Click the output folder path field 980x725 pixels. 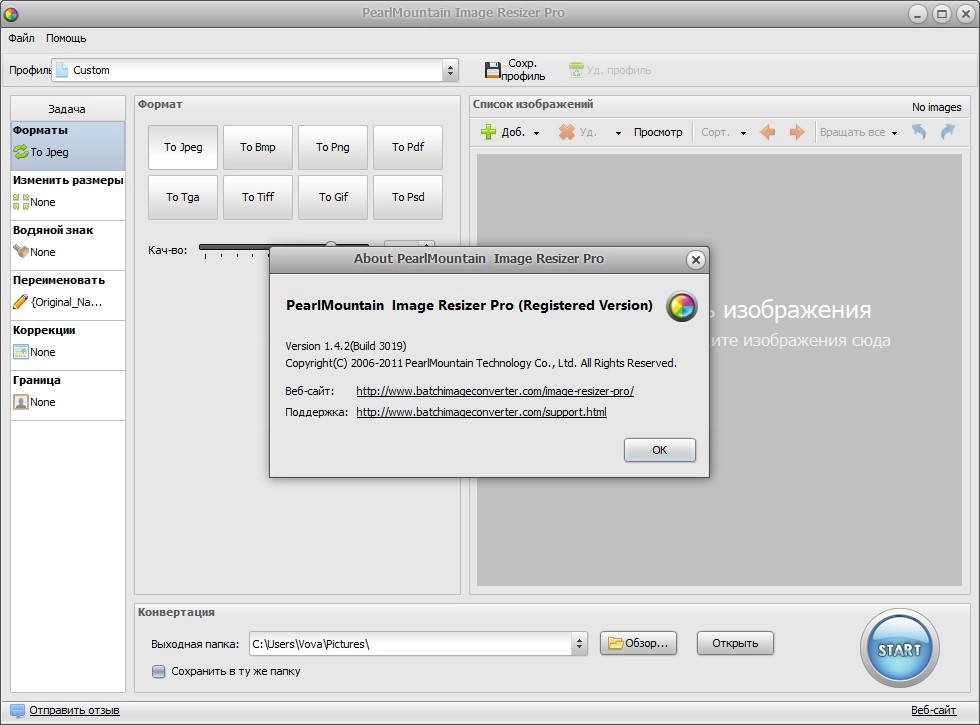click(410, 644)
